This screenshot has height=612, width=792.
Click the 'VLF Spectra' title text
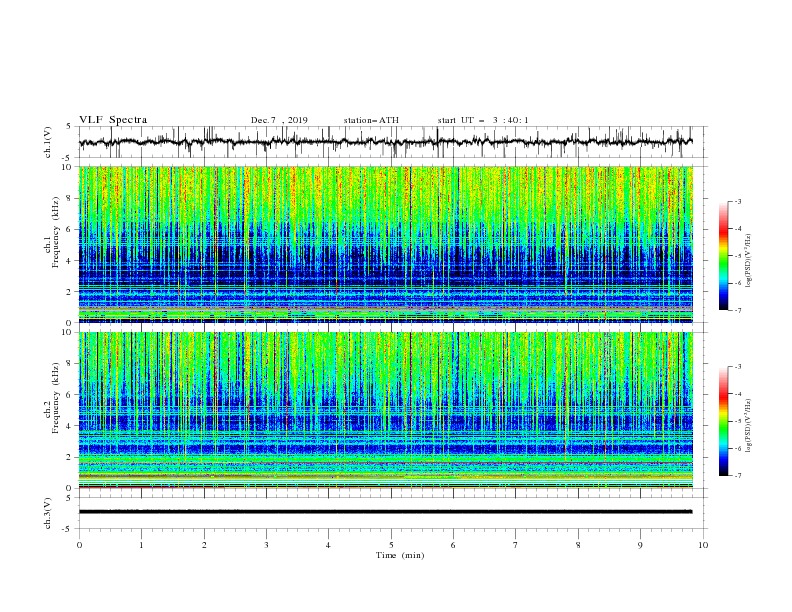tap(113, 120)
